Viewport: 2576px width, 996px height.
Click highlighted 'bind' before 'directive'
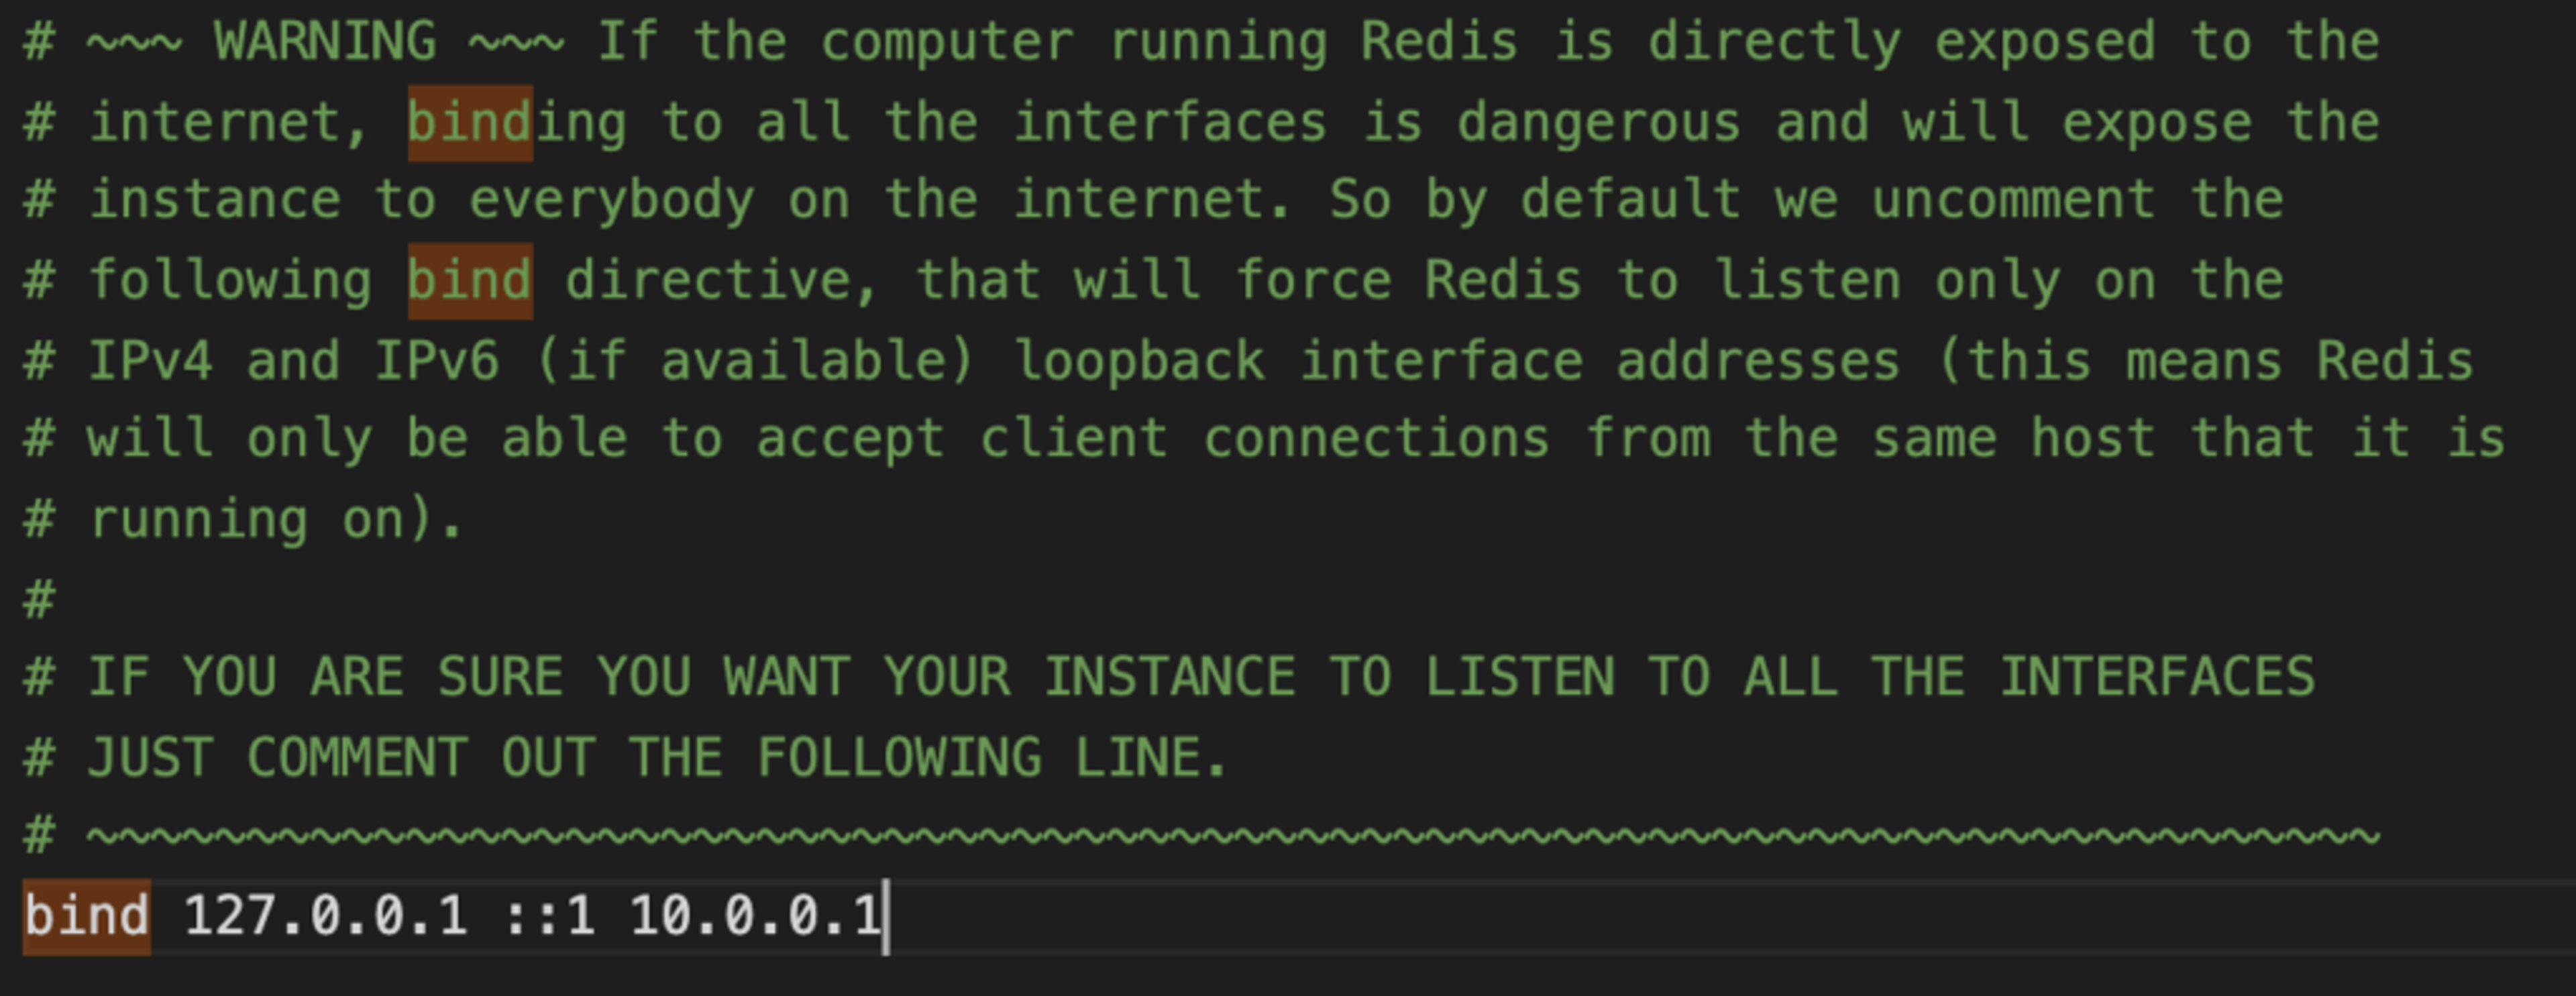click(470, 282)
